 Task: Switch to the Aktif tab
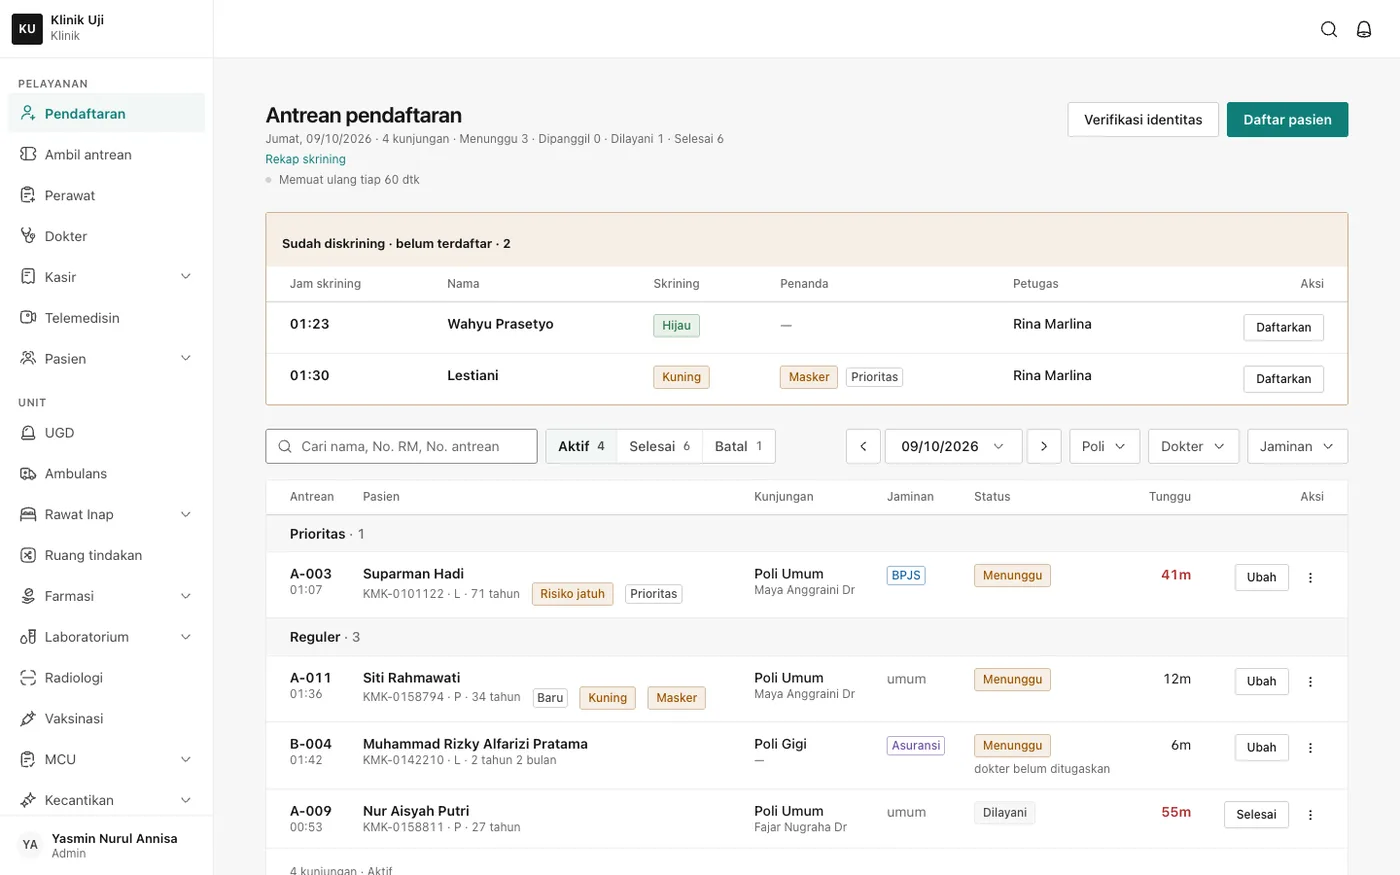click(x=581, y=446)
